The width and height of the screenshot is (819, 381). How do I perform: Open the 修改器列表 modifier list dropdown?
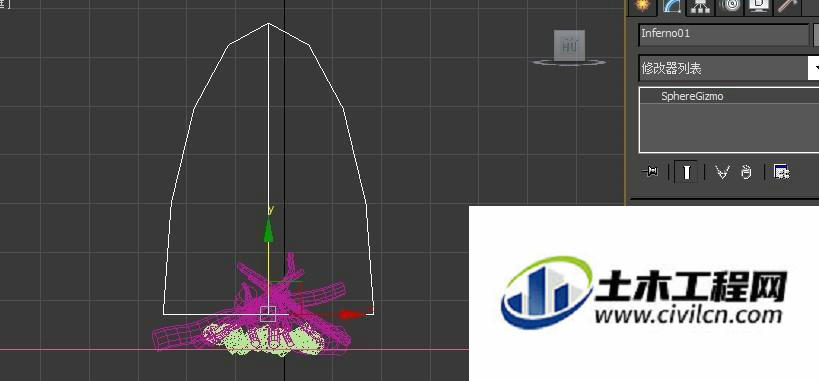(x=729, y=68)
